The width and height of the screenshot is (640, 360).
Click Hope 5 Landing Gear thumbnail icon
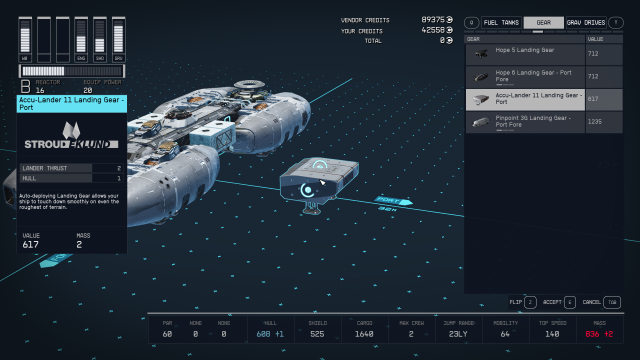(482, 53)
